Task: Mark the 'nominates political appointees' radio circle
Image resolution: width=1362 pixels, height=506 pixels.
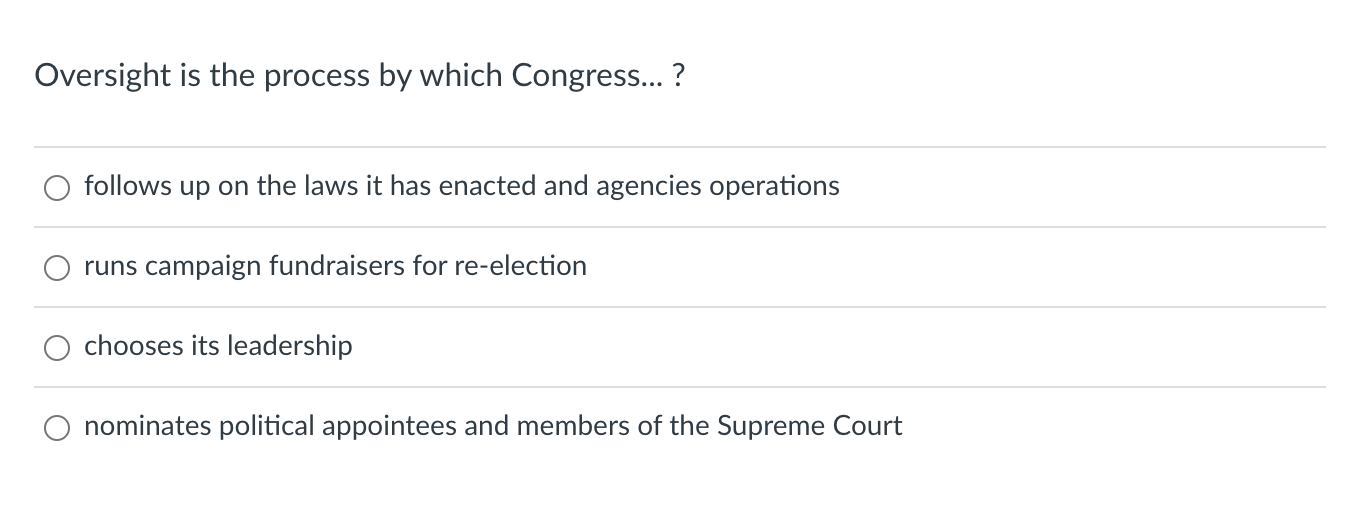Action: point(57,427)
